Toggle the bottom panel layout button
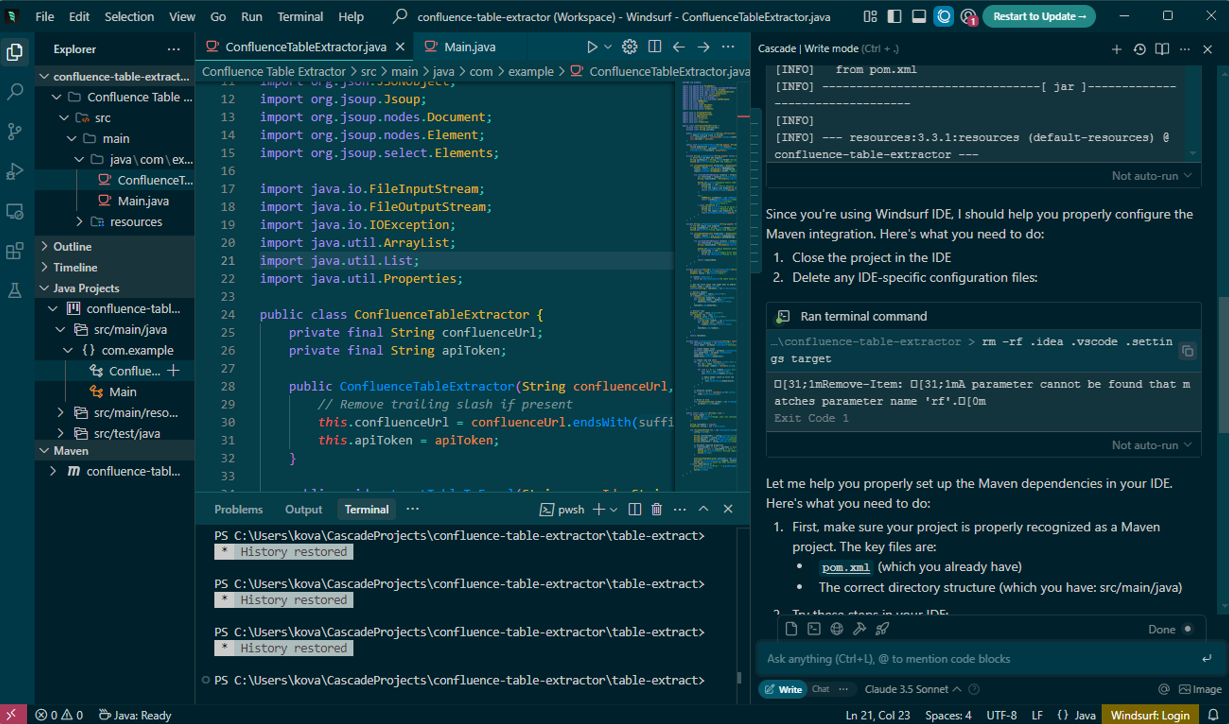The image size is (1229, 724). pyautogui.click(x=918, y=17)
